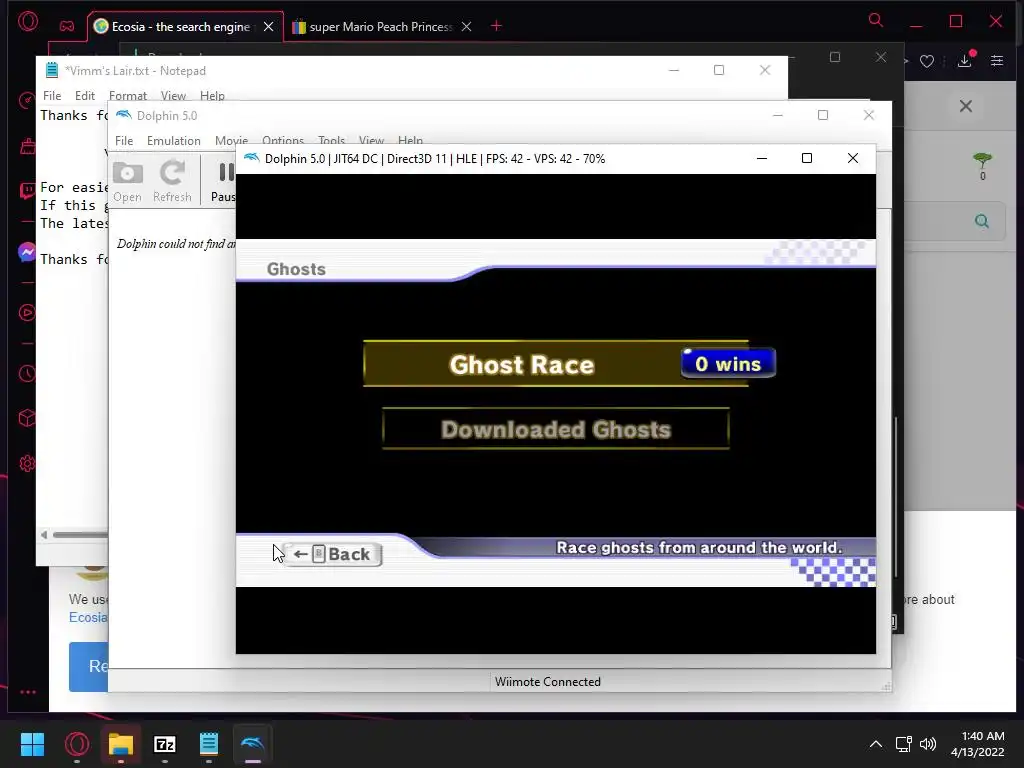Open the volume speaker tray icon
The width and height of the screenshot is (1024, 768).
coord(928,744)
